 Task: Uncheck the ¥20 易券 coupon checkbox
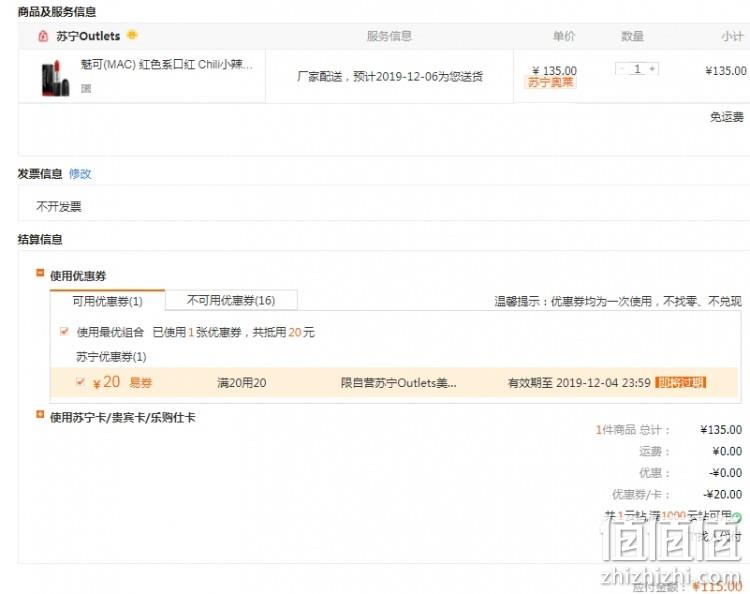click(x=81, y=382)
